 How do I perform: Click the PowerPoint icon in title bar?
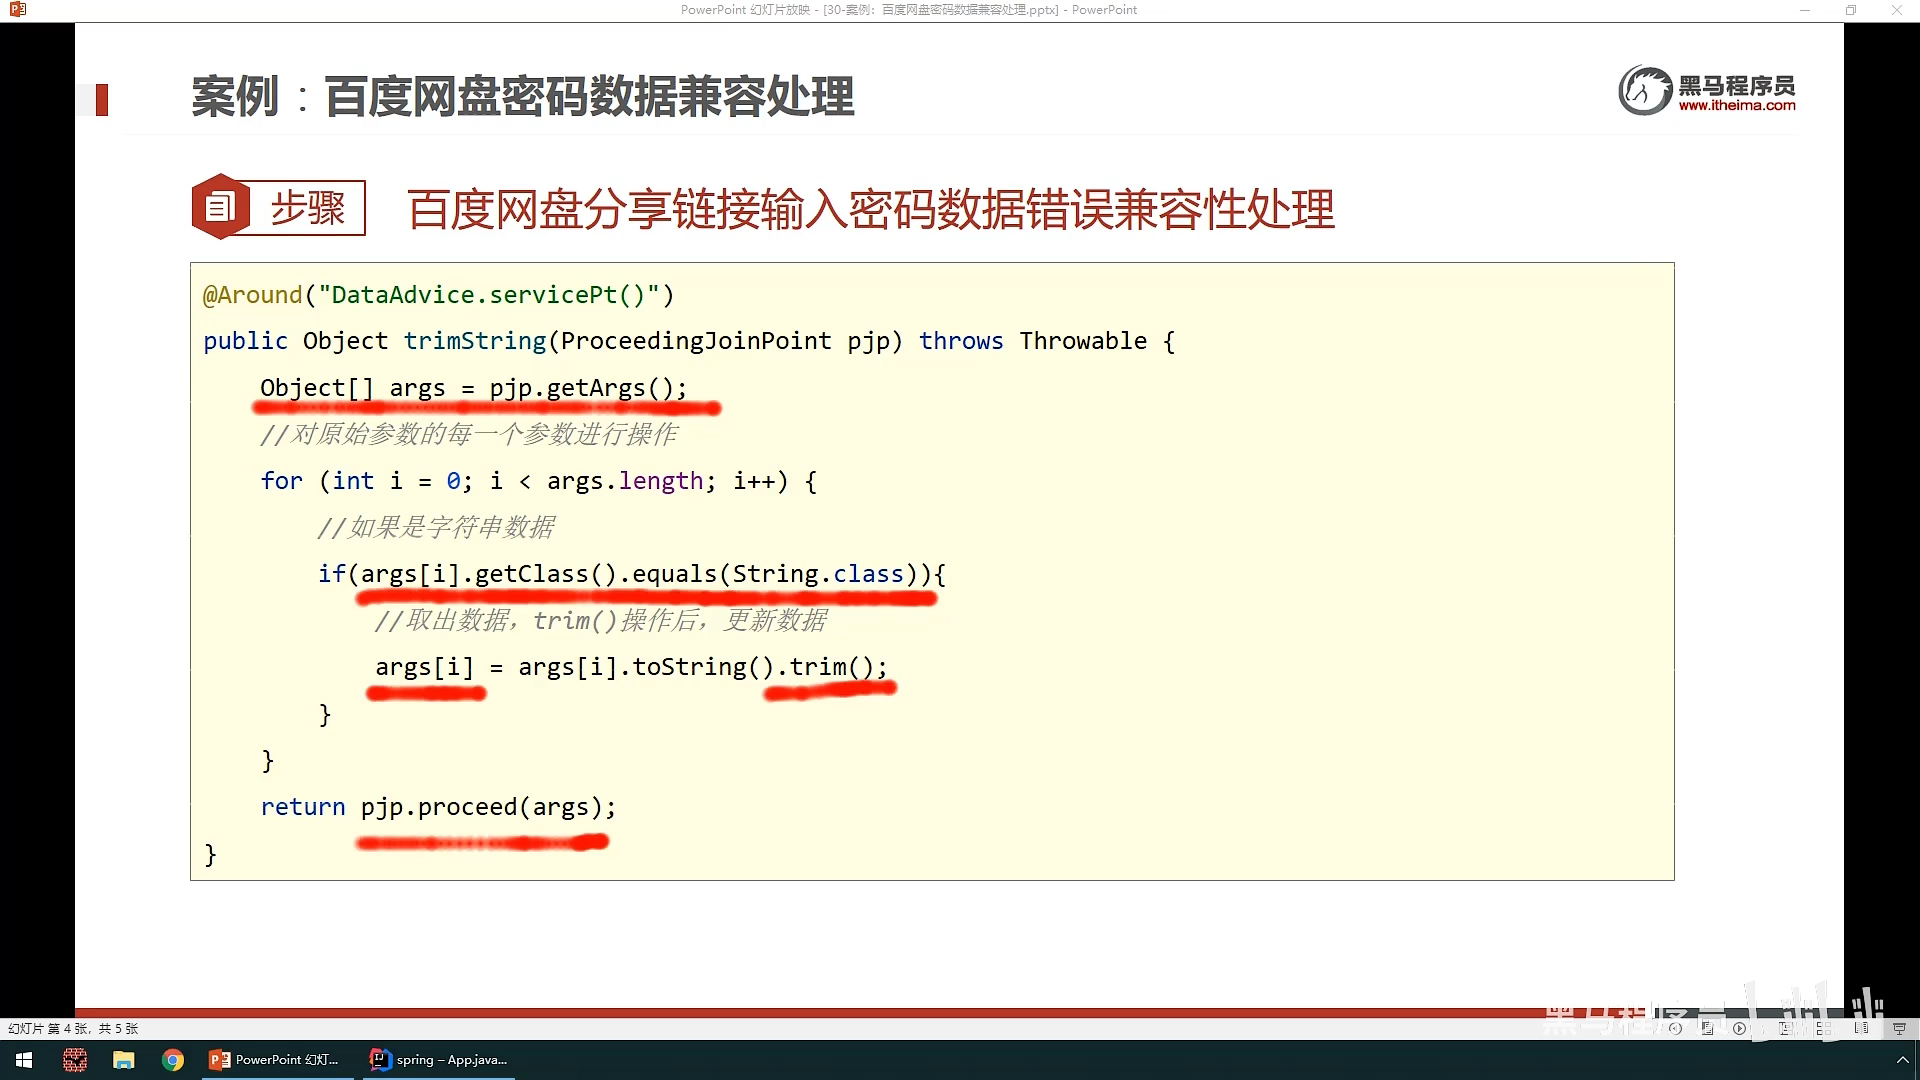click(x=17, y=10)
